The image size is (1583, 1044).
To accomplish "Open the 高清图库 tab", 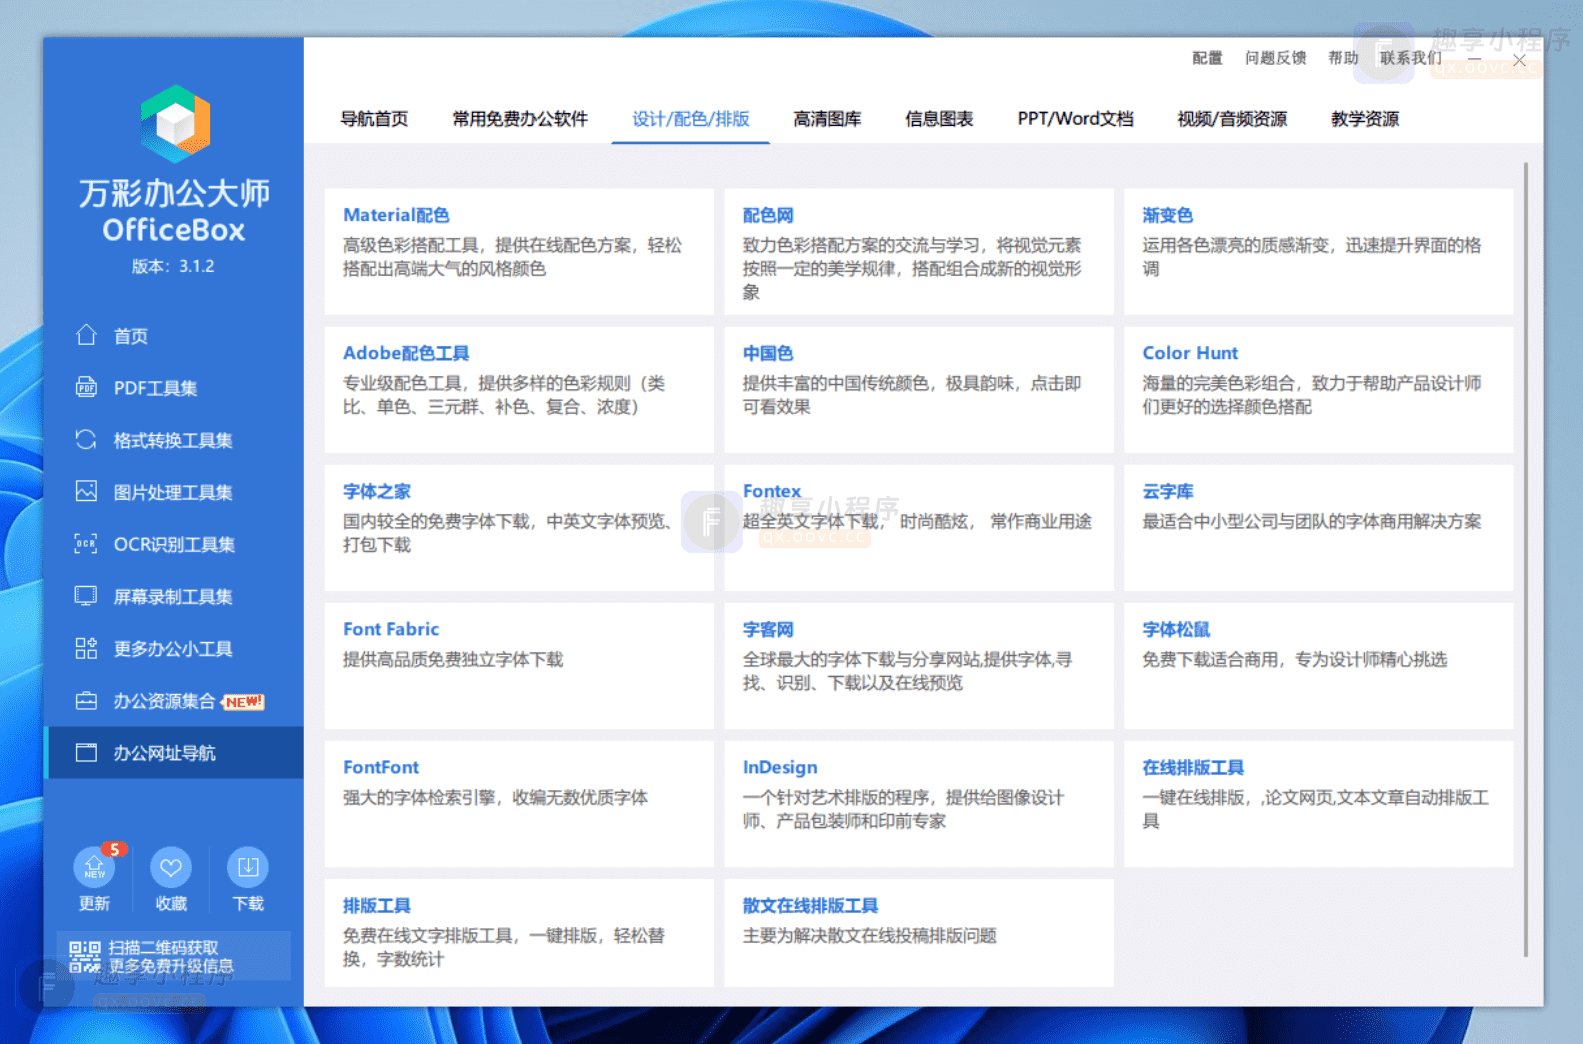I will pos(827,119).
